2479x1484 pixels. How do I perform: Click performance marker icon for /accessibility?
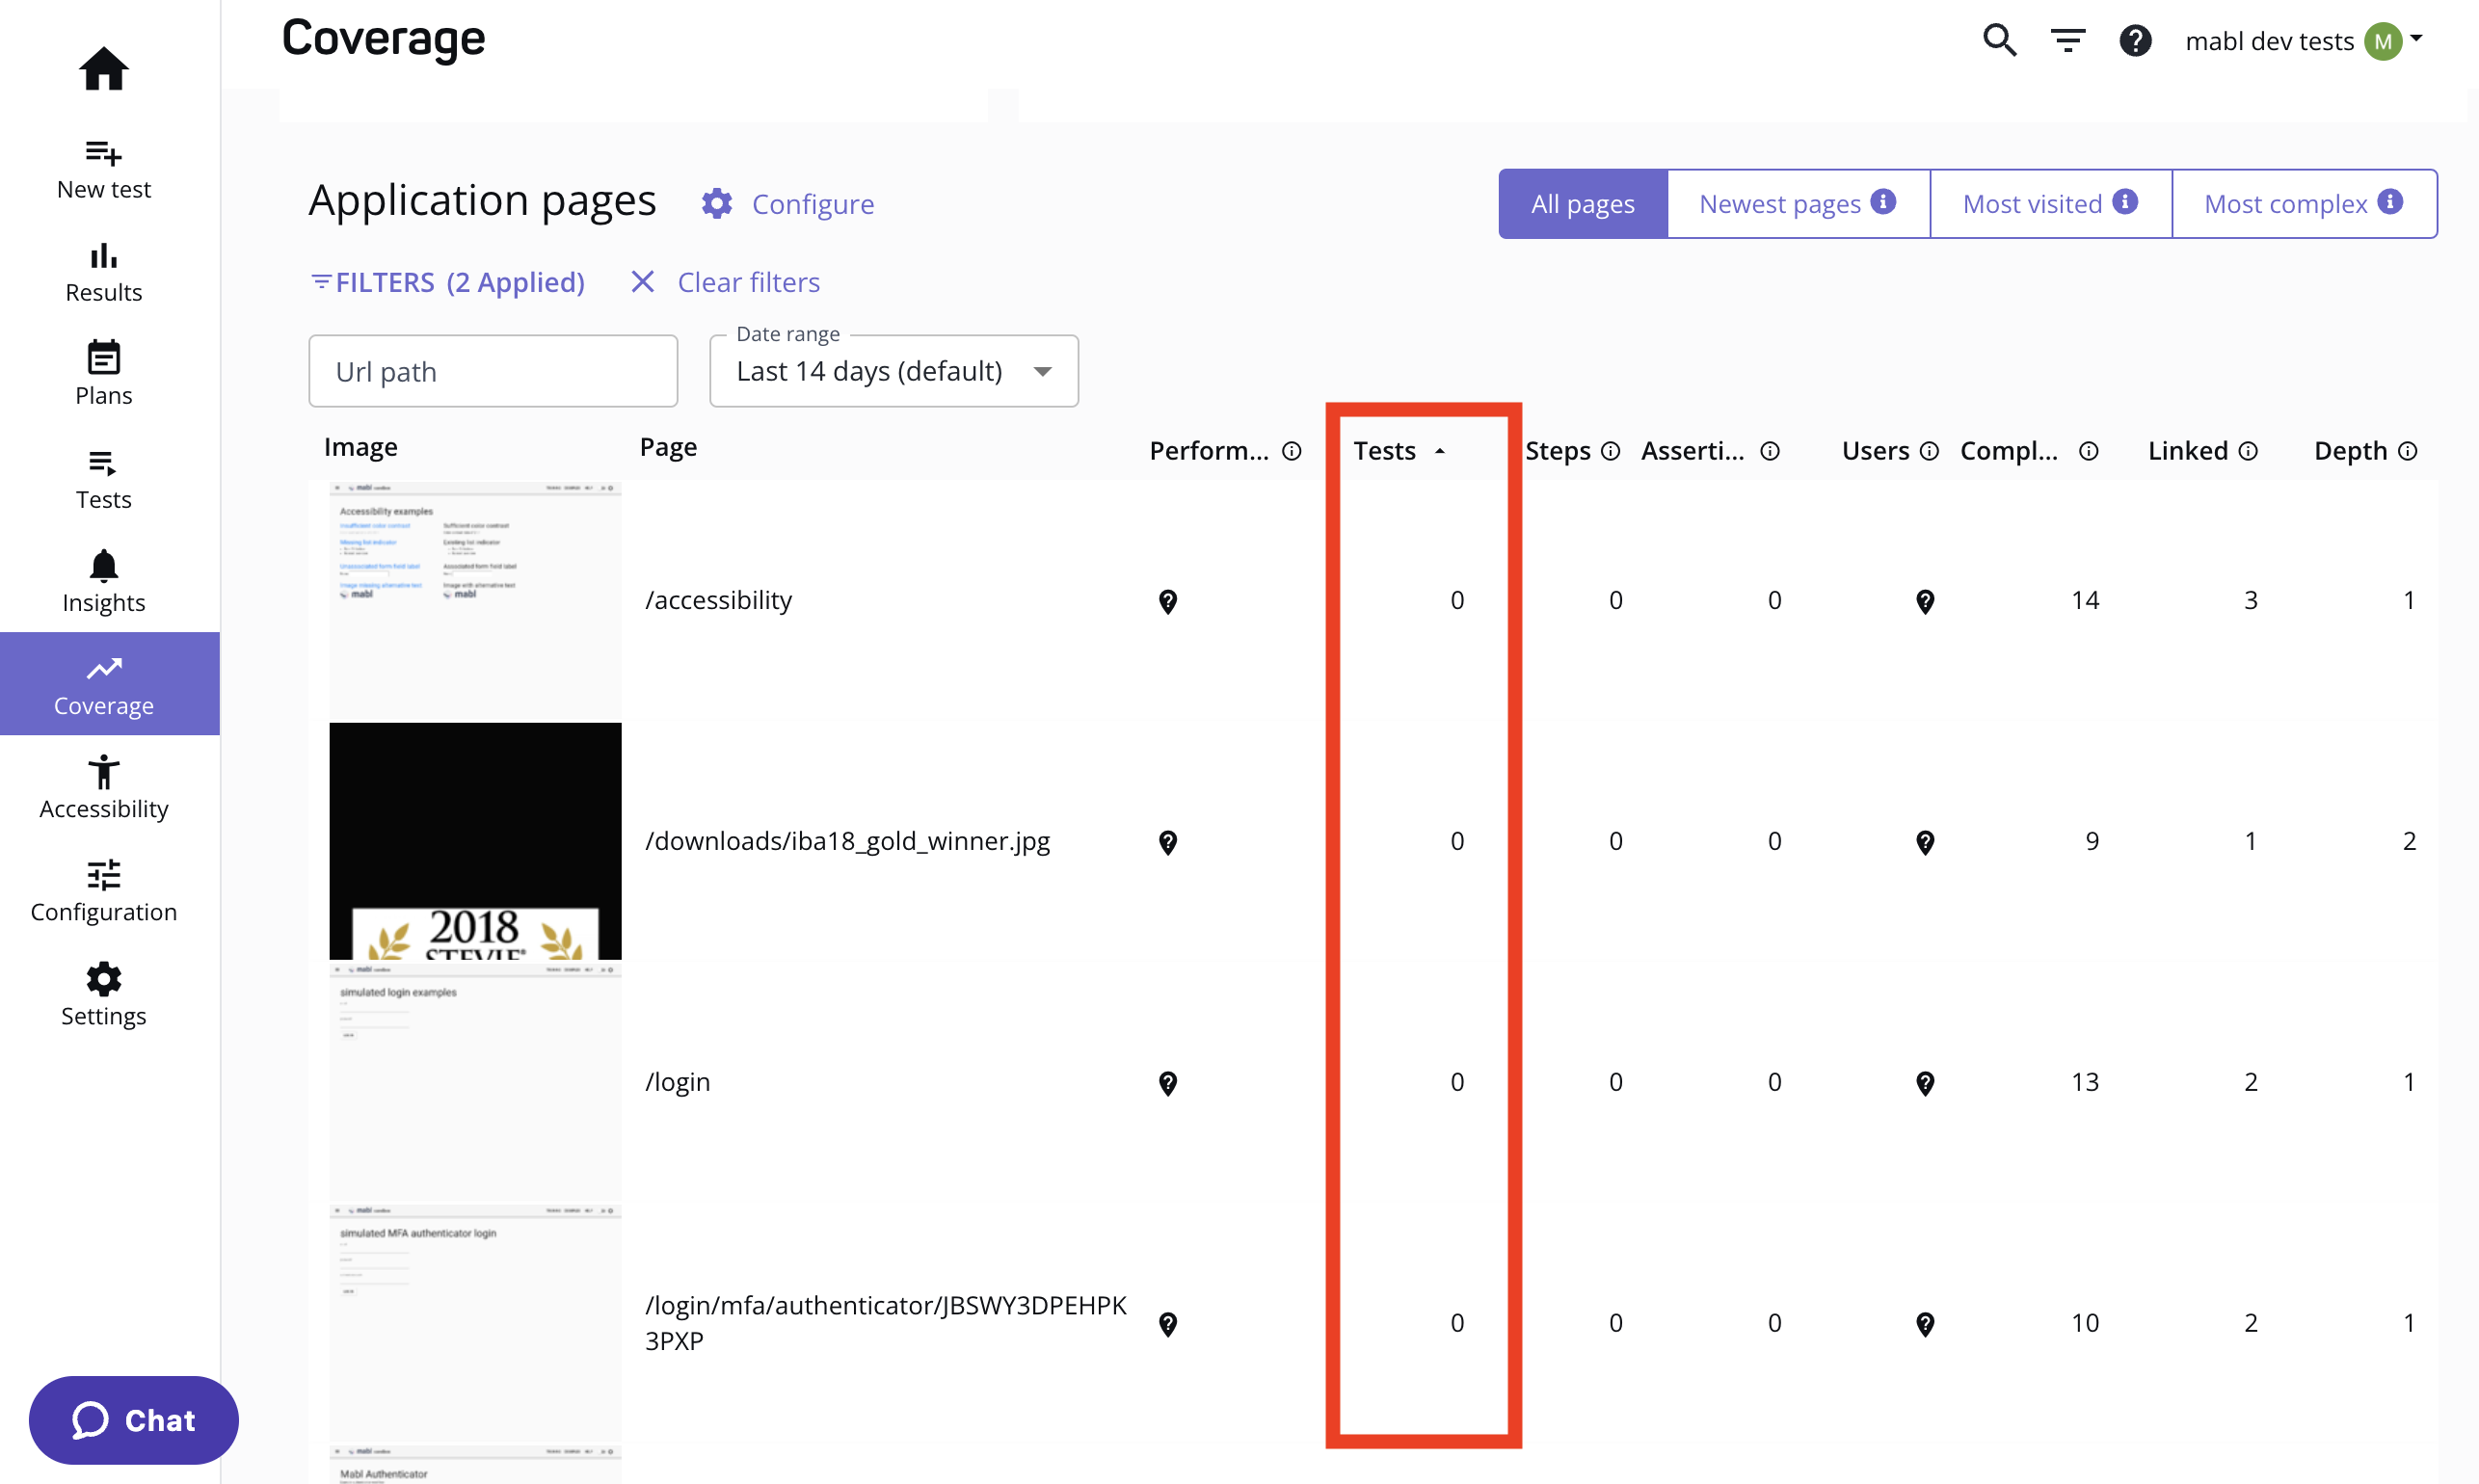point(1167,601)
